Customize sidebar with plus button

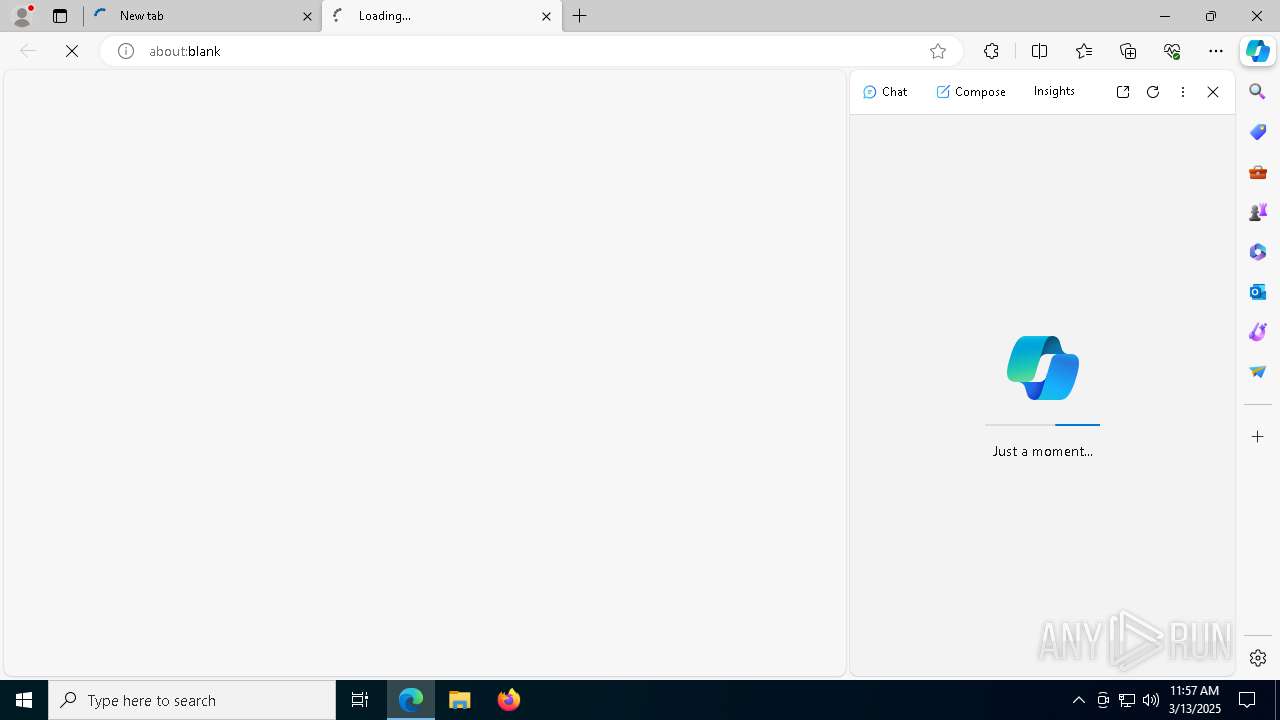[1258, 437]
